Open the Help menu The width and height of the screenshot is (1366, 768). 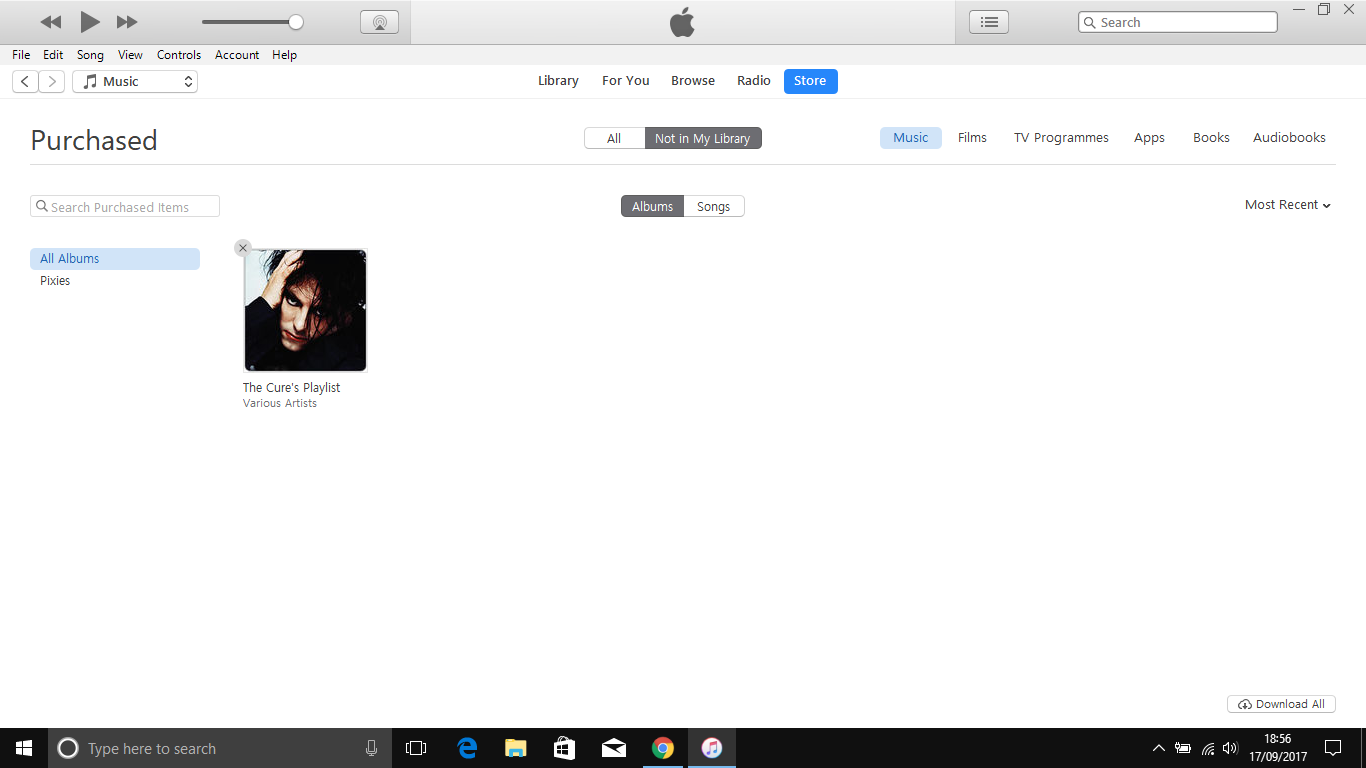285,55
